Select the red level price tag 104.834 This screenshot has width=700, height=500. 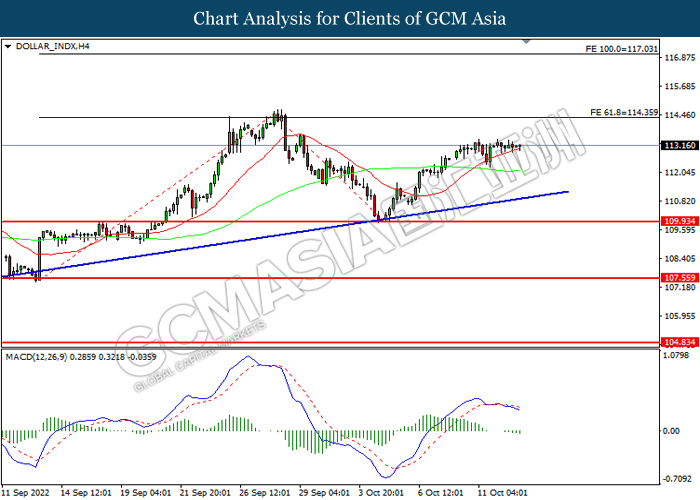click(x=679, y=342)
